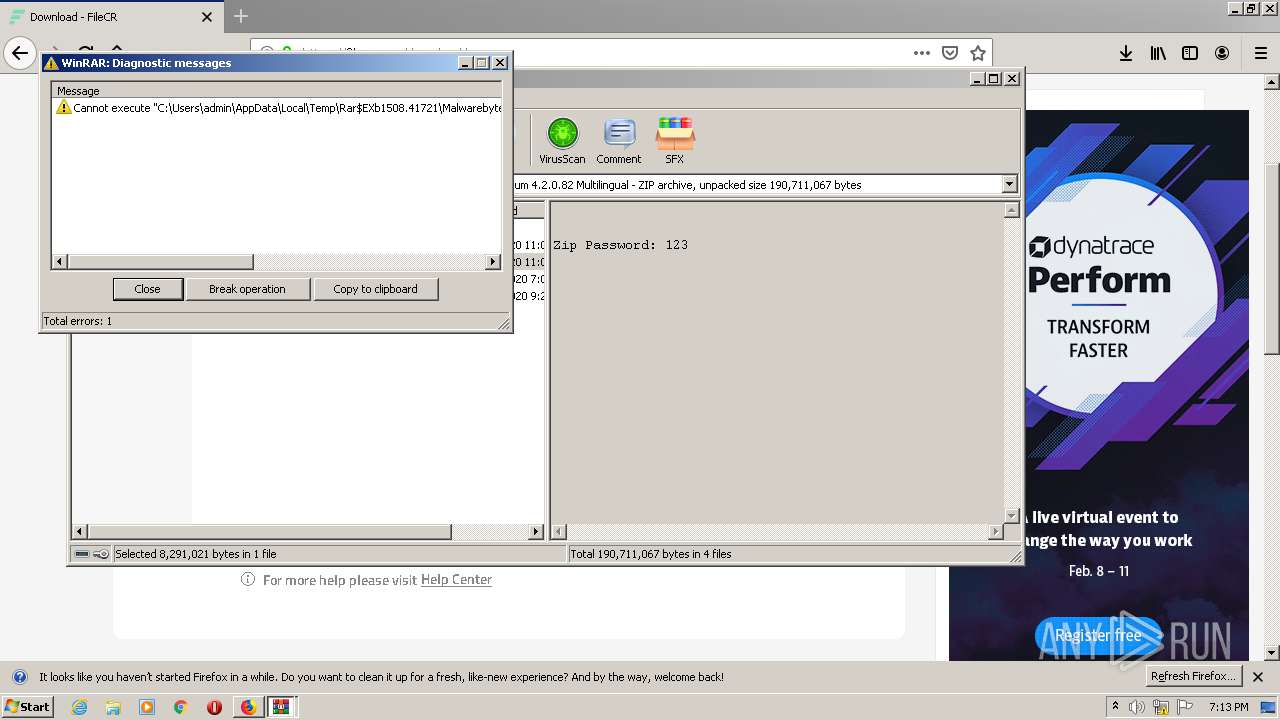1280x720 pixels.
Task: Expand the WinRAR archive path dropdown
Action: pyautogui.click(x=1009, y=184)
